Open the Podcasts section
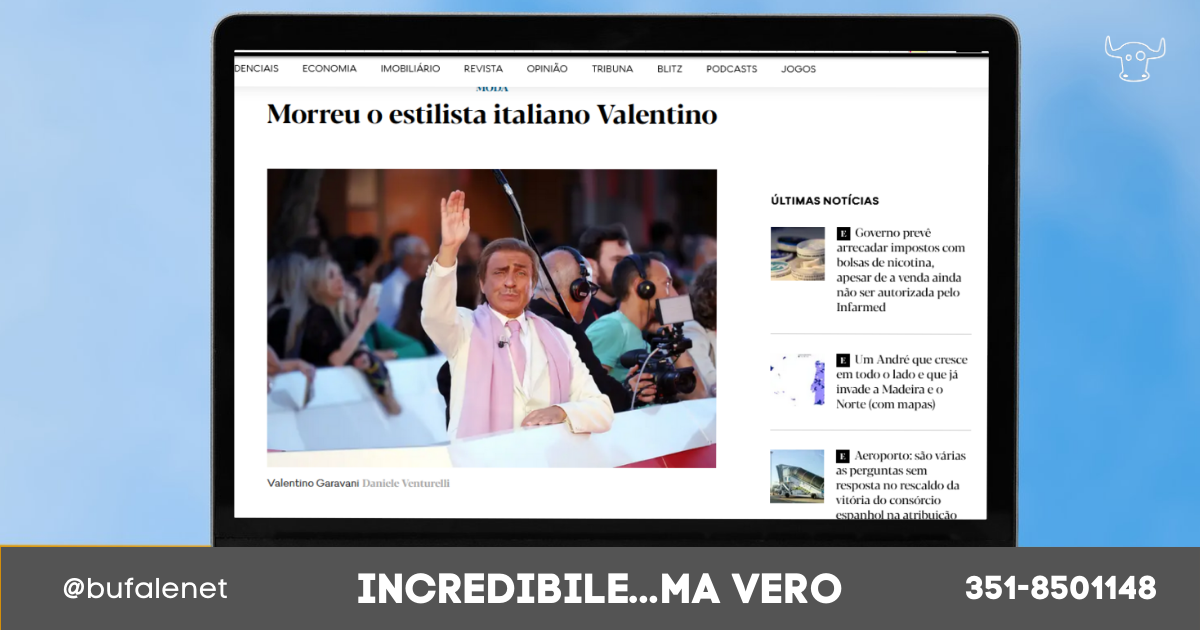1200x630 pixels. pyautogui.click(x=731, y=69)
